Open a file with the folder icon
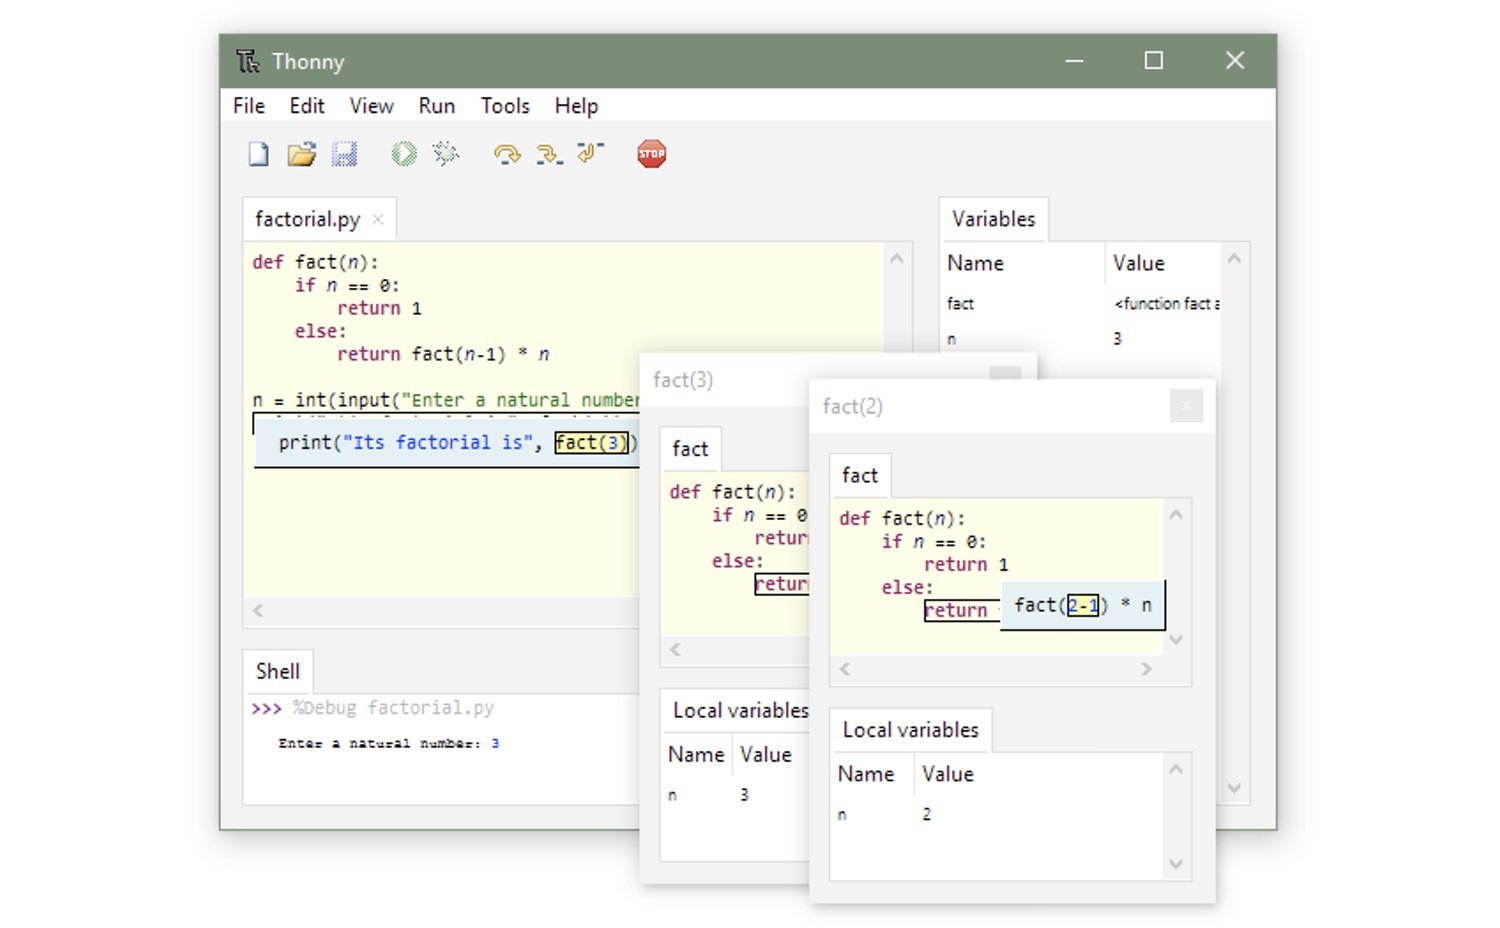This screenshot has height=928, width=1500. point(301,154)
